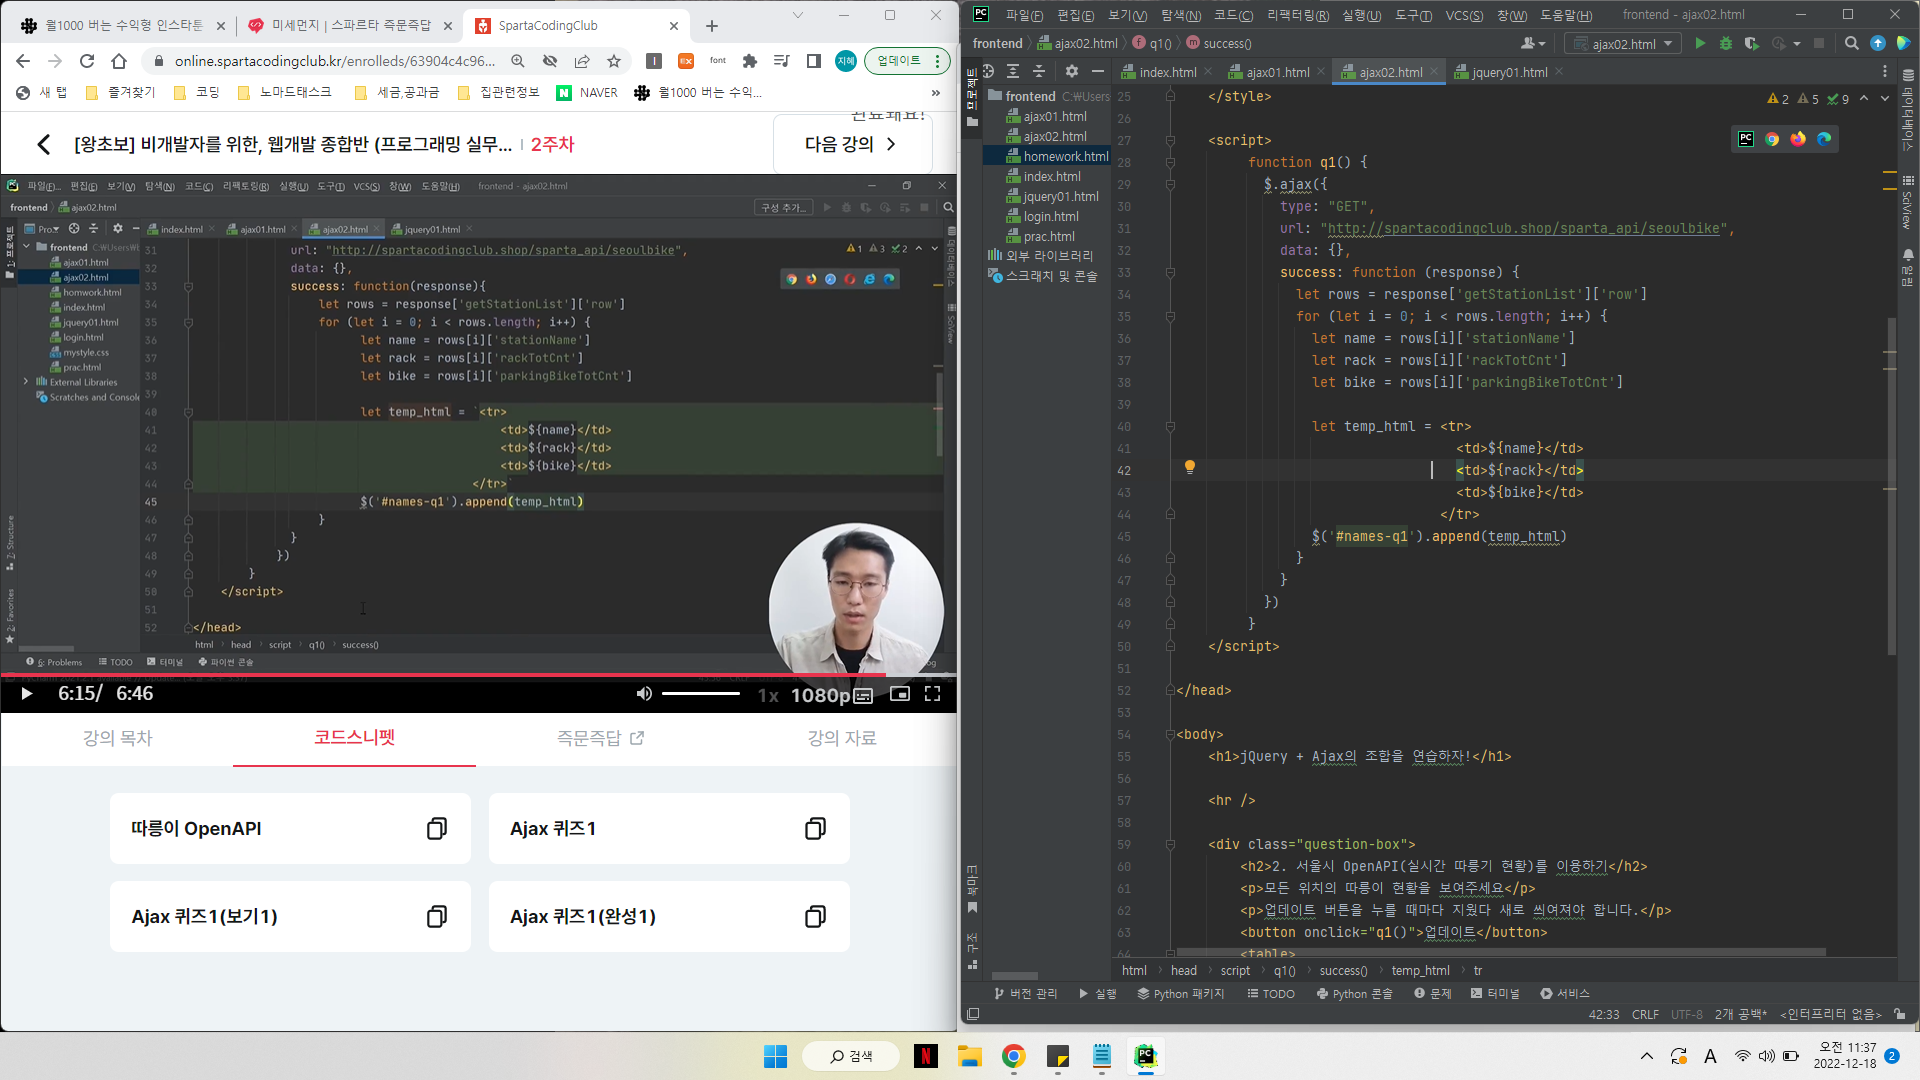
Task: Open the 1x playback speed menu
Action: (x=767, y=695)
